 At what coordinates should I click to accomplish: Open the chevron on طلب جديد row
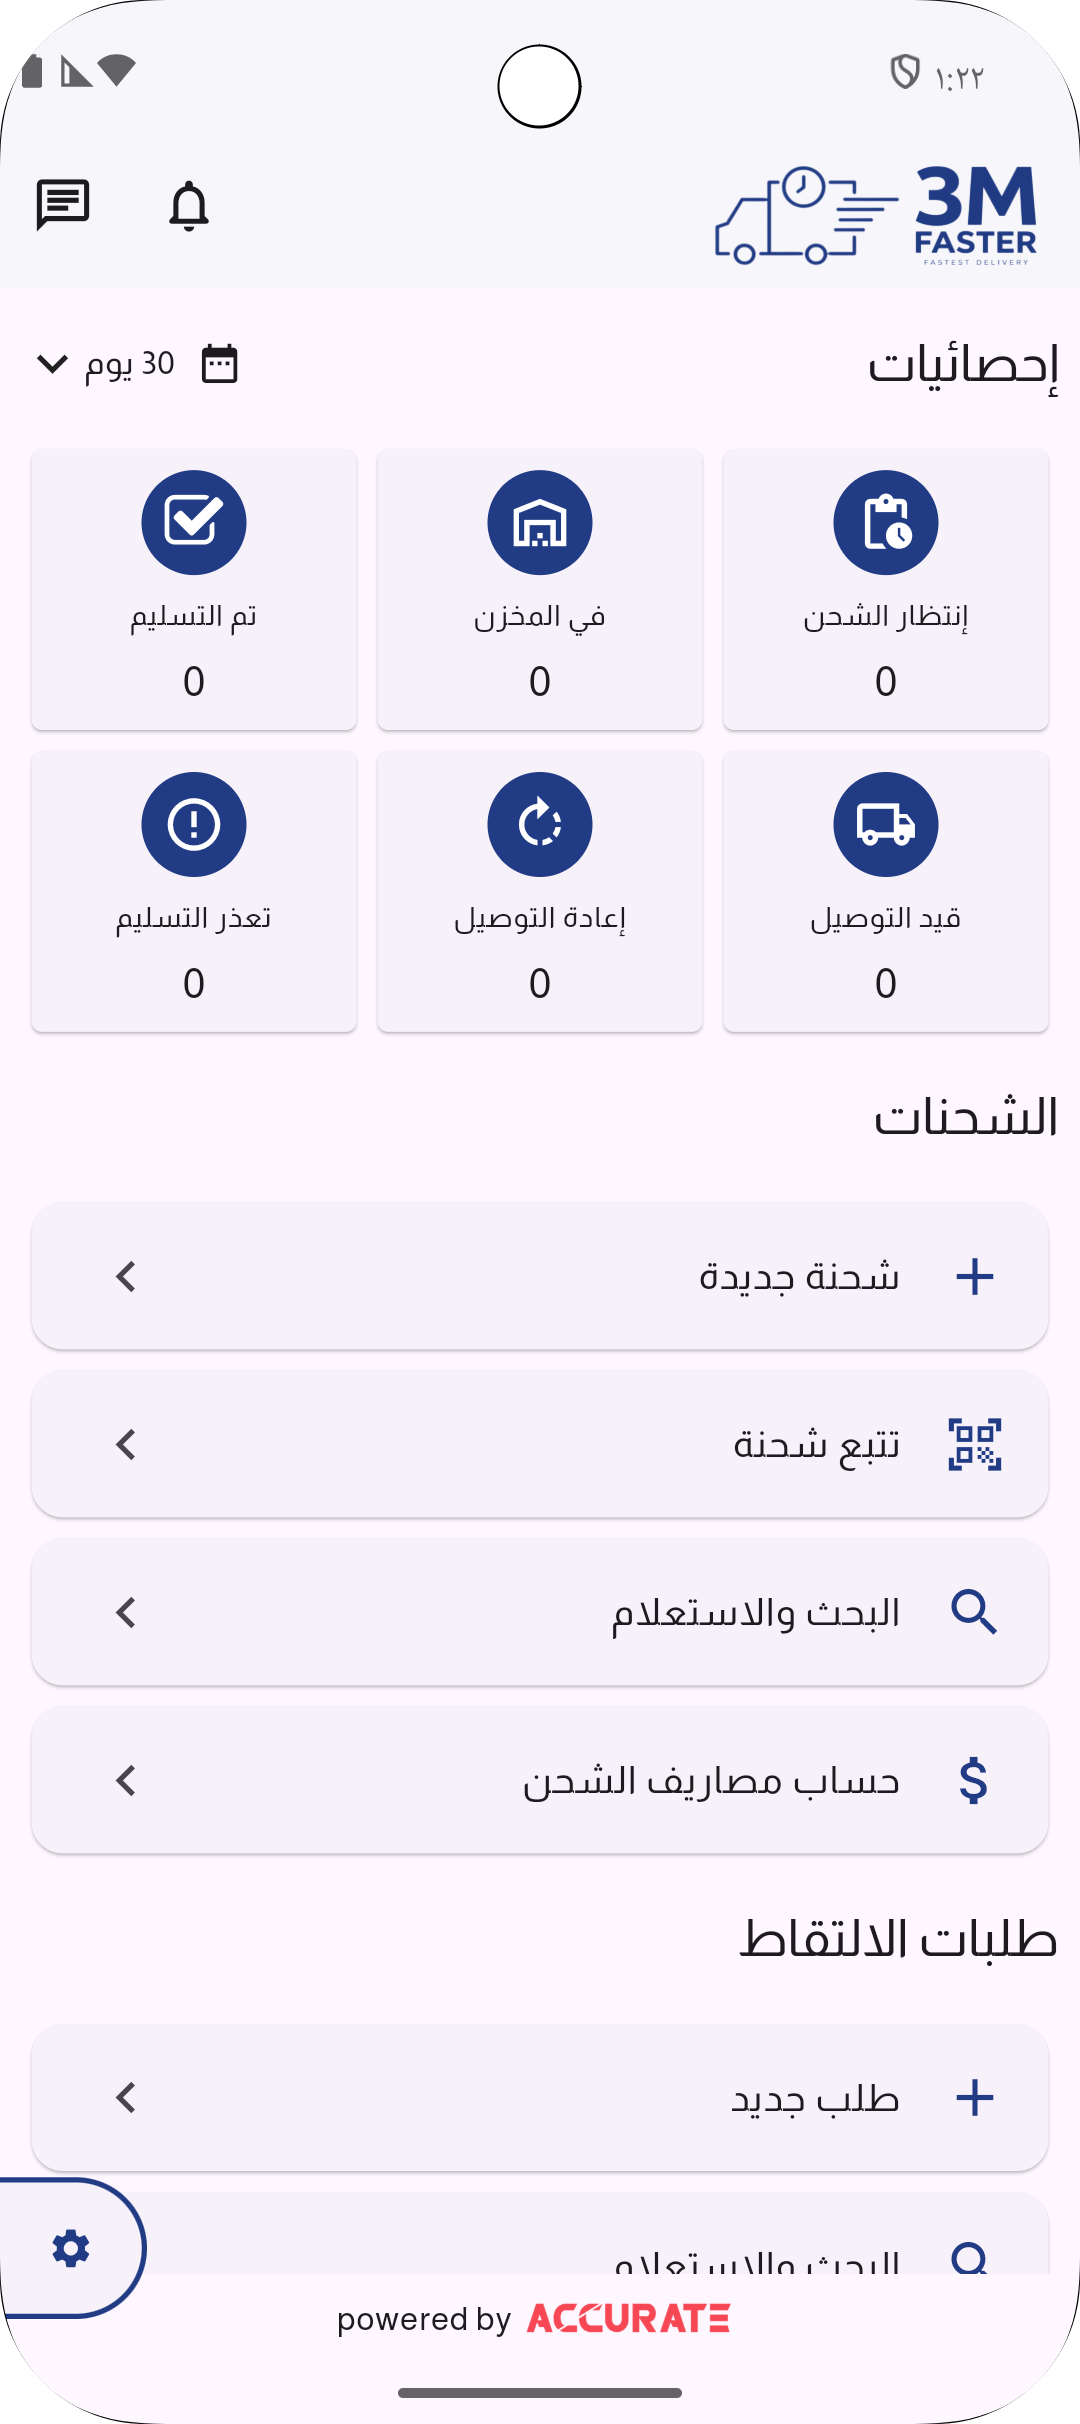126,2098
